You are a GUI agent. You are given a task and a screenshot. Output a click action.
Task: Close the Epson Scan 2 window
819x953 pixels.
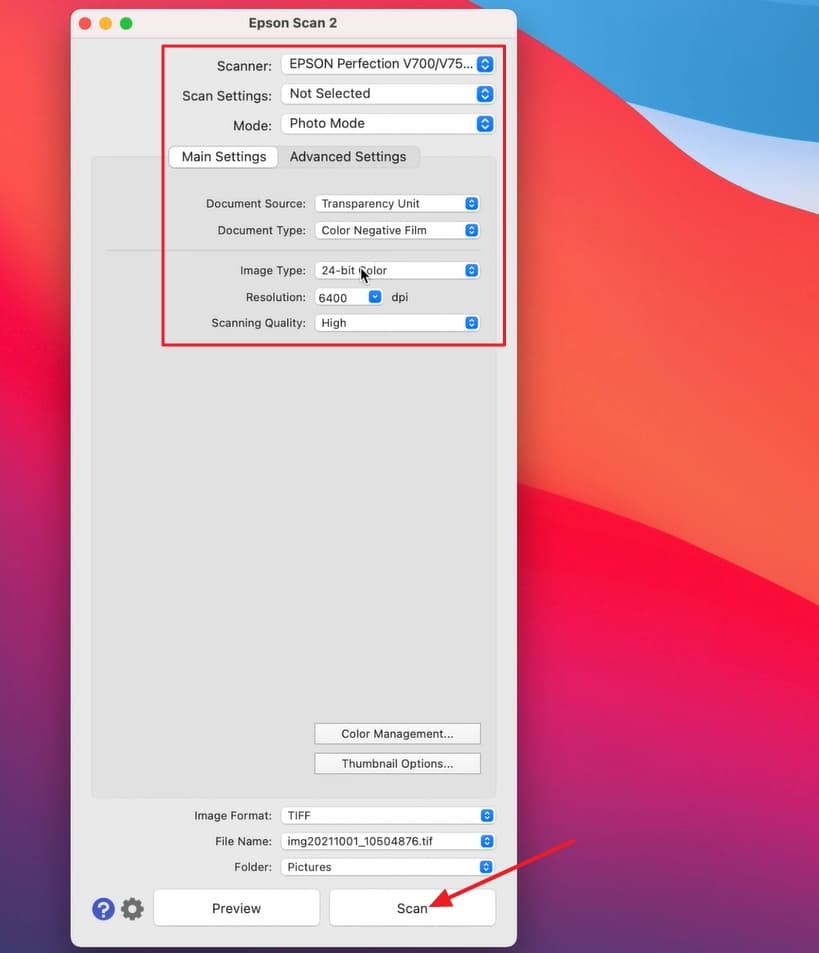pyautogui.click(x=85, y=23)
